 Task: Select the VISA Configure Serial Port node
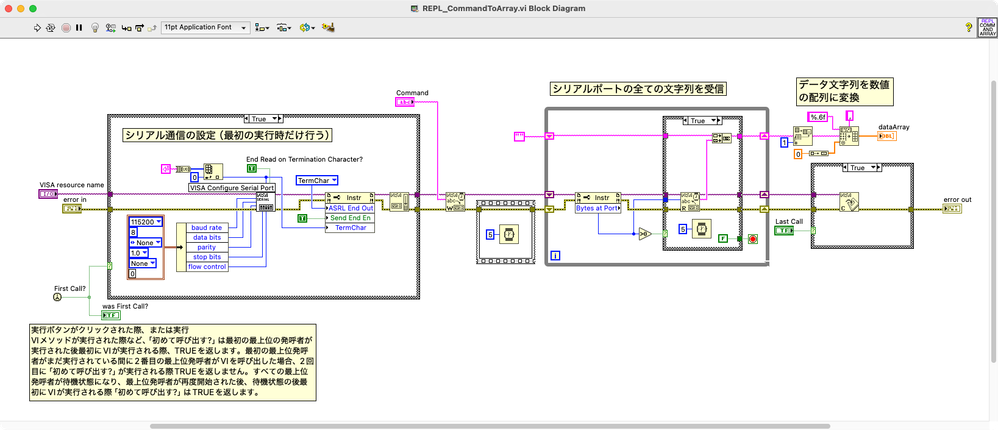[265, 201]
